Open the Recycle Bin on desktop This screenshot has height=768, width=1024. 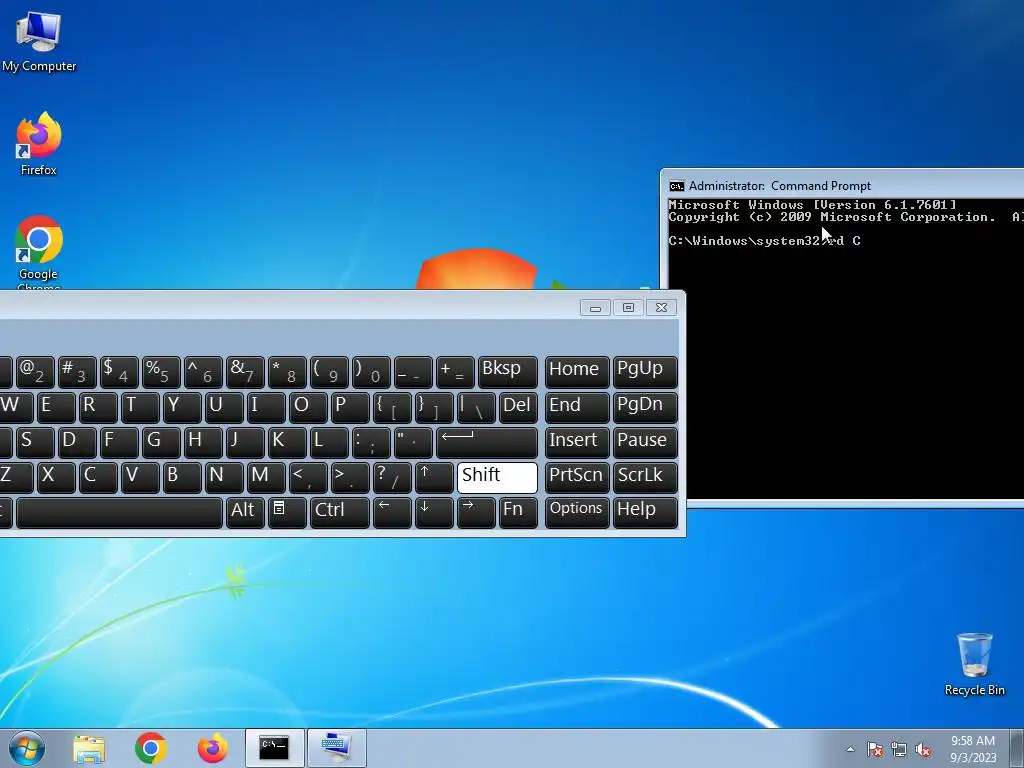pyautogui.click(x=974, y=664)
